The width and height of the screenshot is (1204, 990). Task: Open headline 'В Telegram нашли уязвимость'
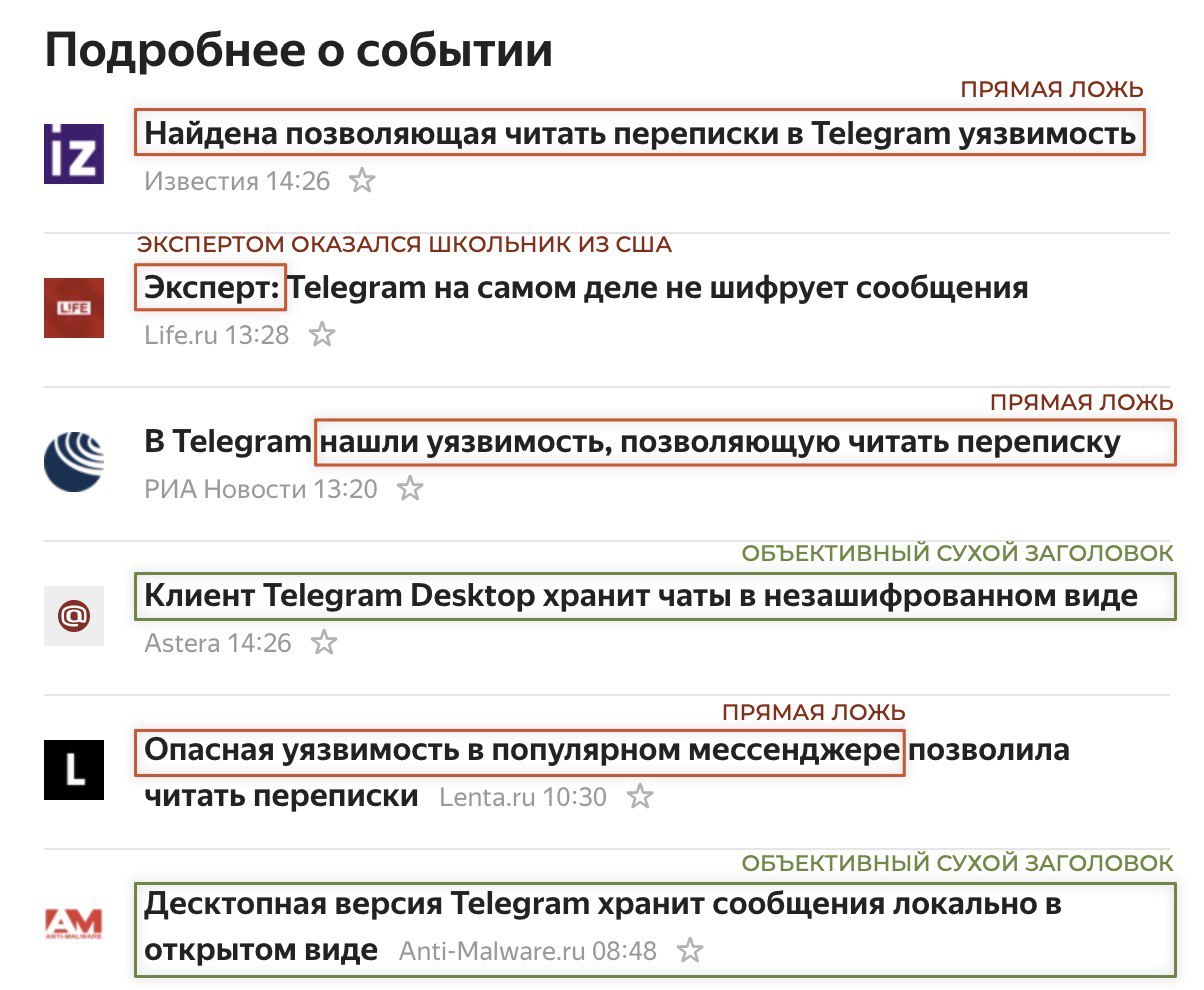(632, 442)
